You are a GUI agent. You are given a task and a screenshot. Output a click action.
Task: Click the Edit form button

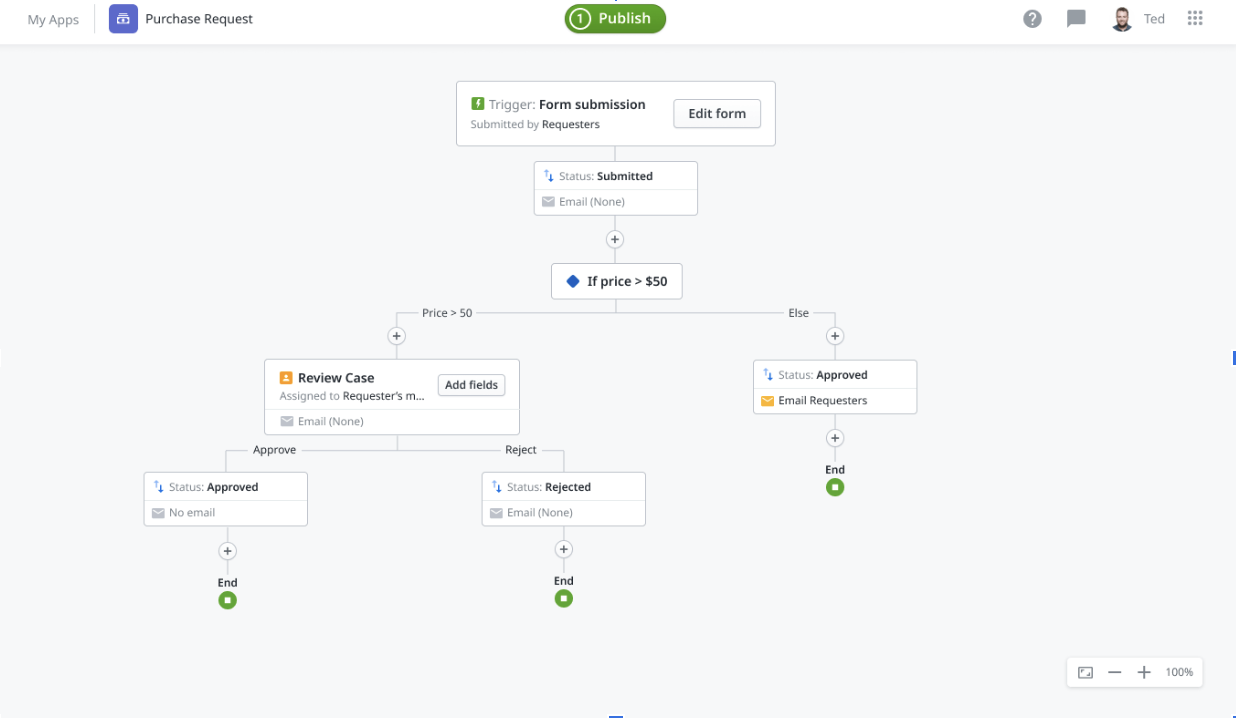[716, 114]
